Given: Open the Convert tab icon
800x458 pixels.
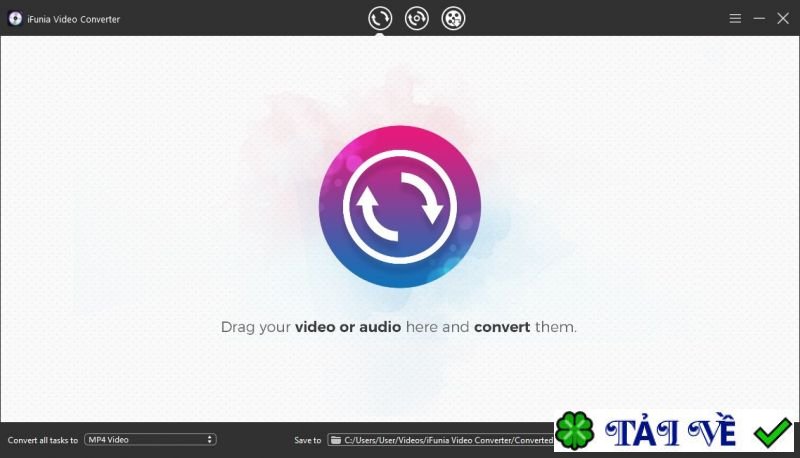Looking at the screenshot, I should coord(380,19).
